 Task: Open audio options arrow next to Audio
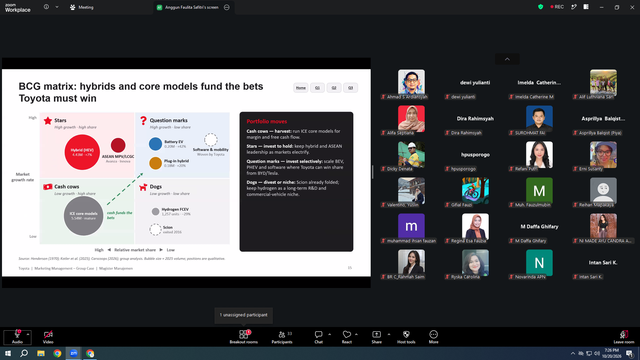[x=28, y=334]
